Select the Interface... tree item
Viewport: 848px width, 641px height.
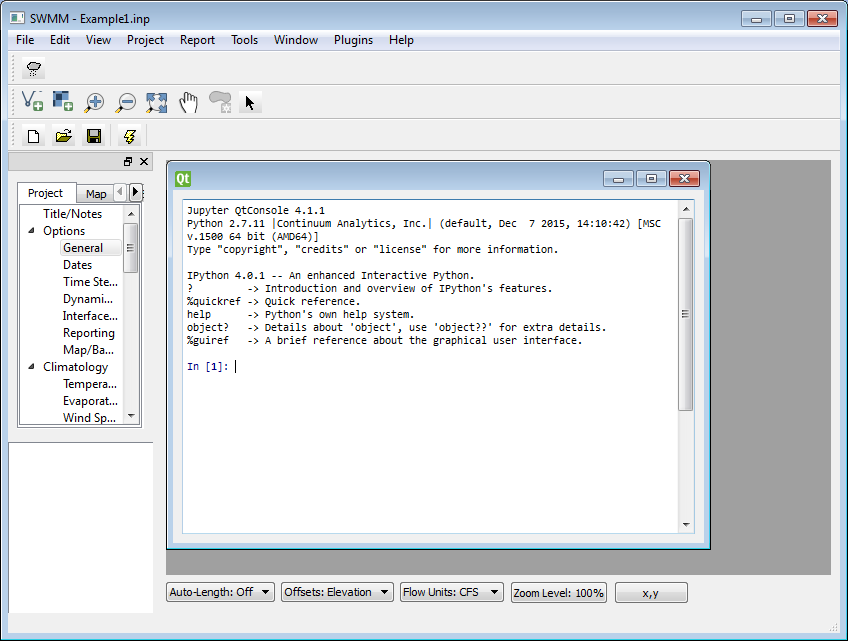90,316
